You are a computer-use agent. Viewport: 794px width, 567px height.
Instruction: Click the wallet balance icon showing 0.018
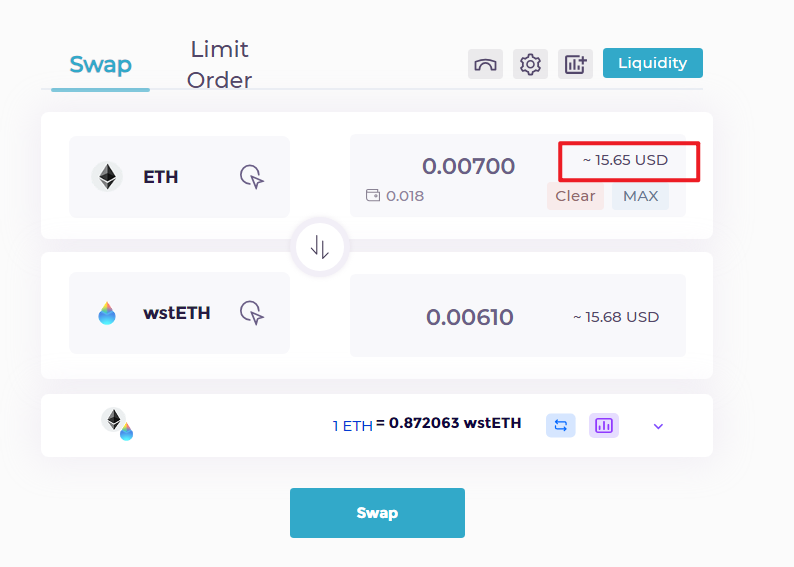[373, 195]
